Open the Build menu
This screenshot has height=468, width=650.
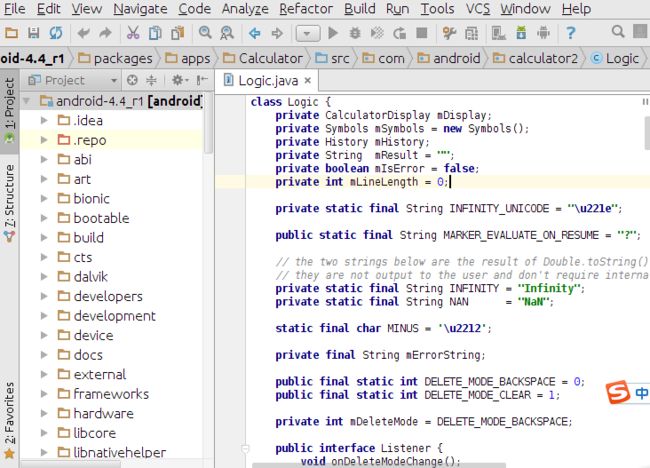pos(360,9)
